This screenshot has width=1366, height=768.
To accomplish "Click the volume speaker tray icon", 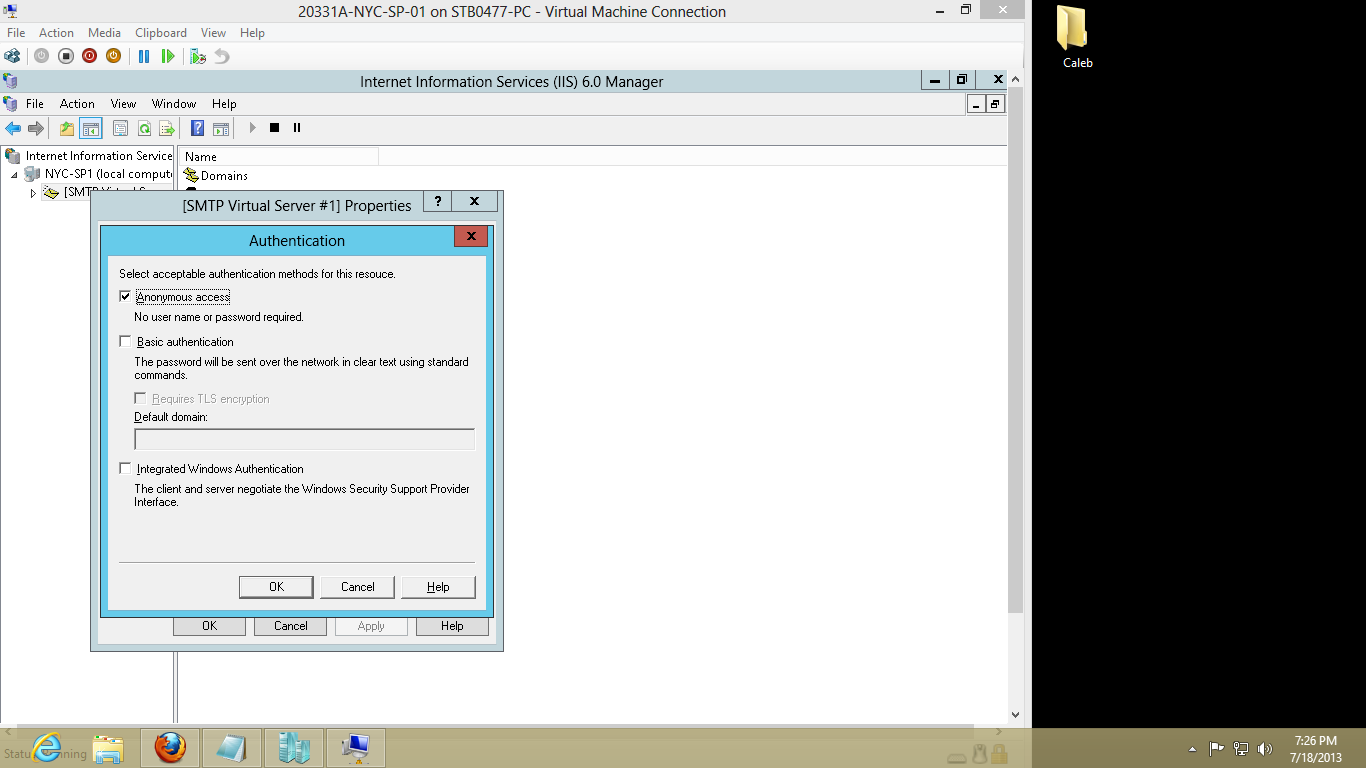I will (x=1265, y=748).
